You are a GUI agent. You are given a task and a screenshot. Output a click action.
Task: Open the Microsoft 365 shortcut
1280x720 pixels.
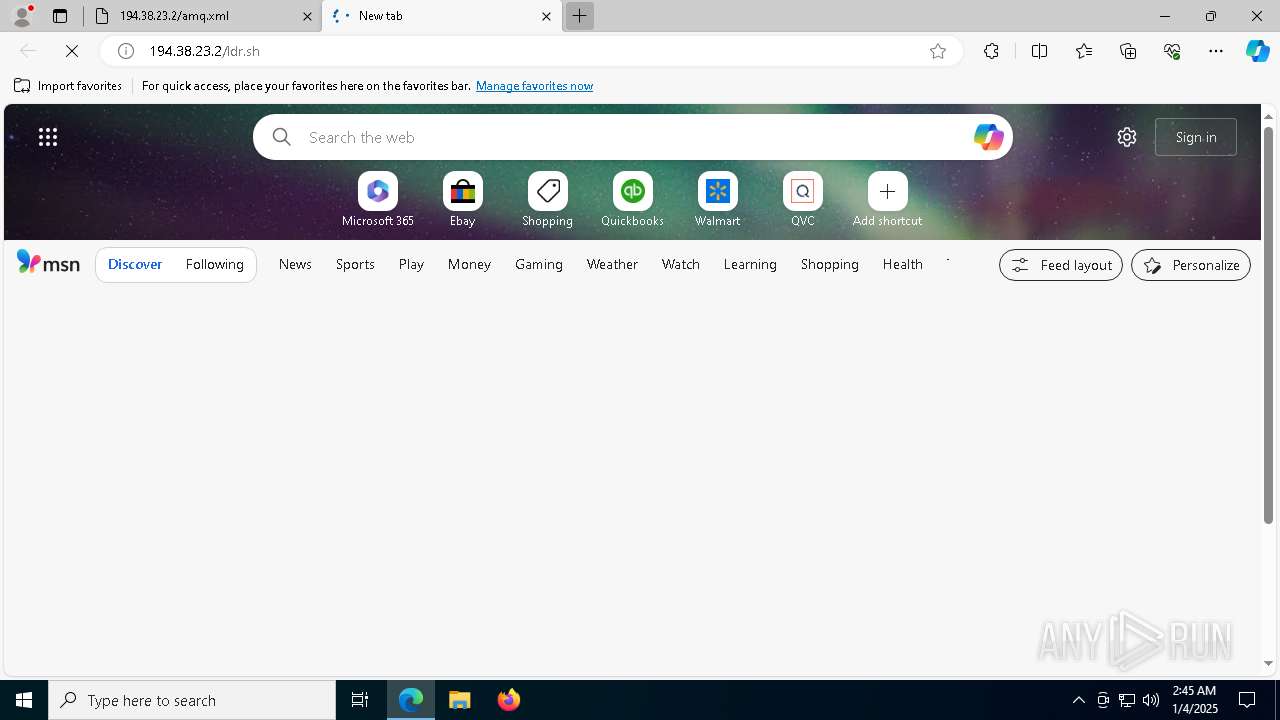(378, 200)
